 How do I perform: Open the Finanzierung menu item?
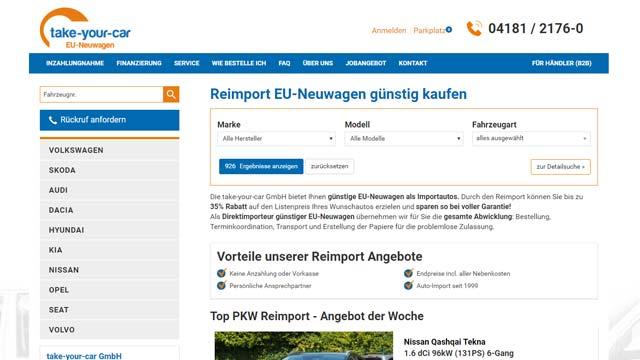tap(139, 63)
